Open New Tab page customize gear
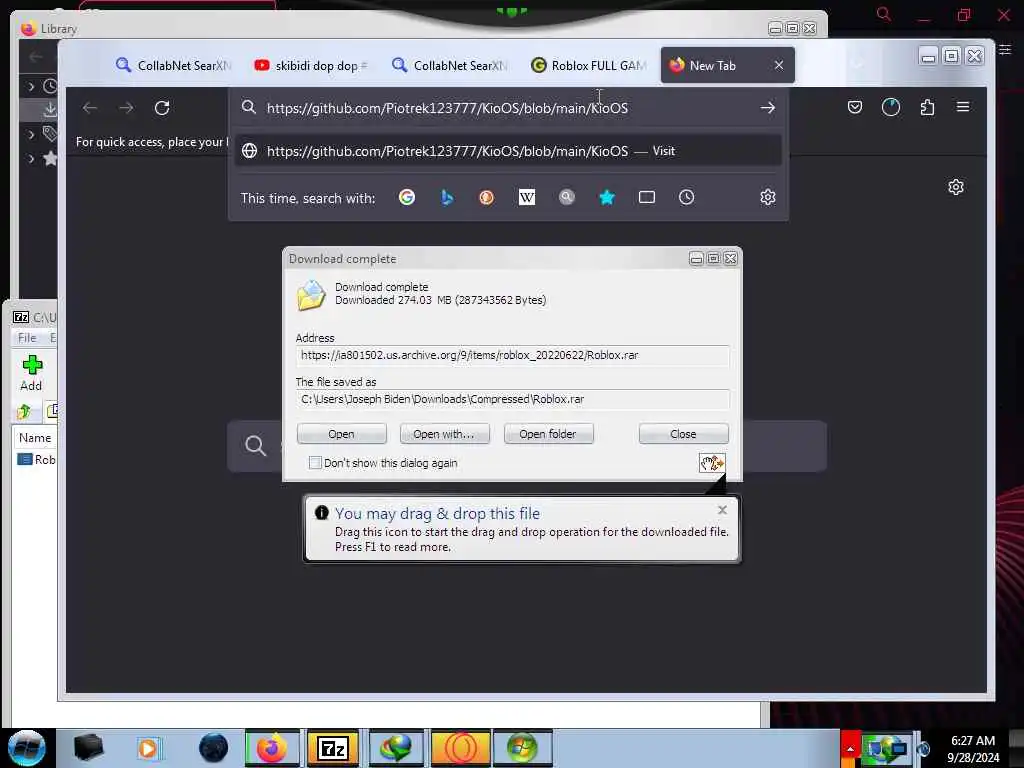Viewport: 1024px width, 768px height. [x=956, y=187]
